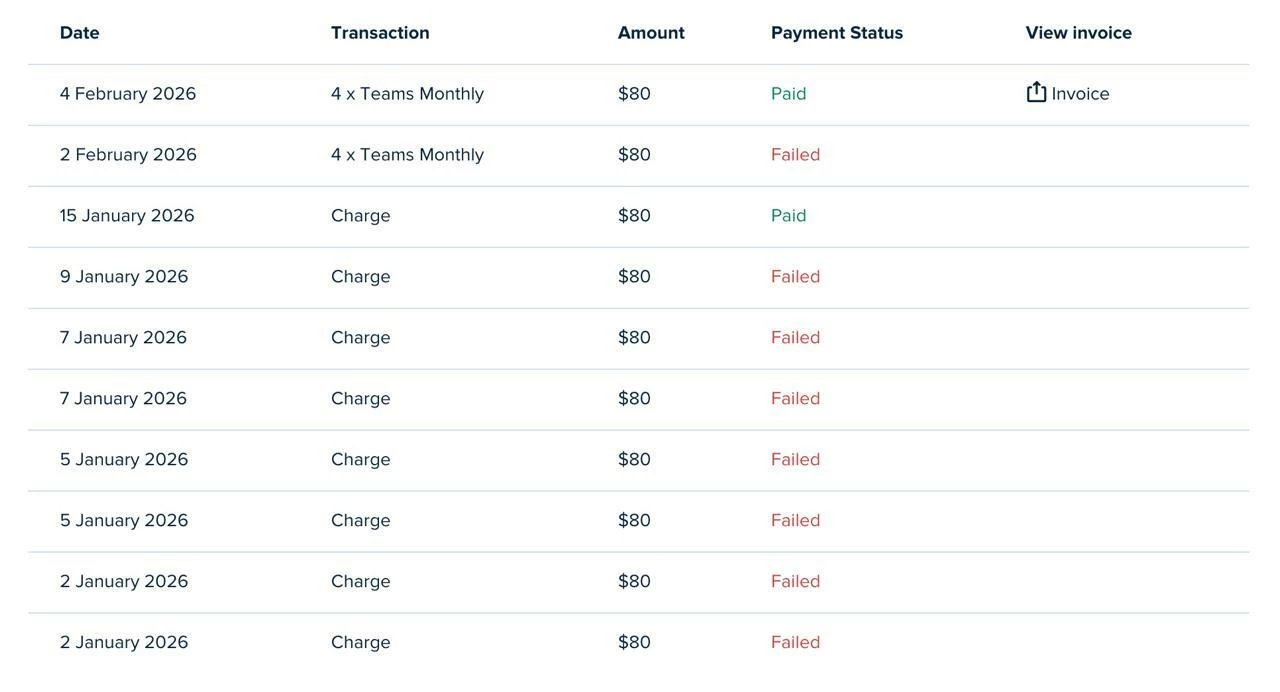Click the Charge text for 15 January
Image resolution: width=1280 pixels, height=692 pixels.
[360, 216]
